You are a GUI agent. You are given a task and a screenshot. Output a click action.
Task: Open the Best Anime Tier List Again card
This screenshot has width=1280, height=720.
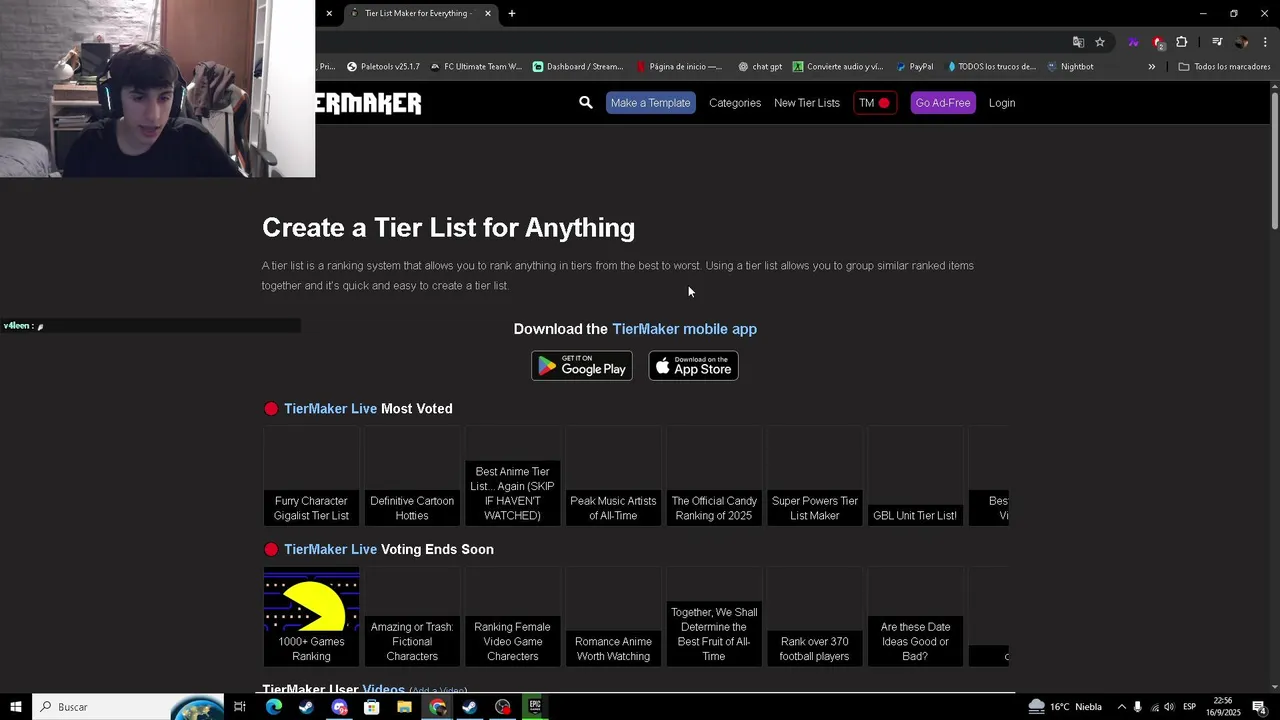click(x=513, y=476)
